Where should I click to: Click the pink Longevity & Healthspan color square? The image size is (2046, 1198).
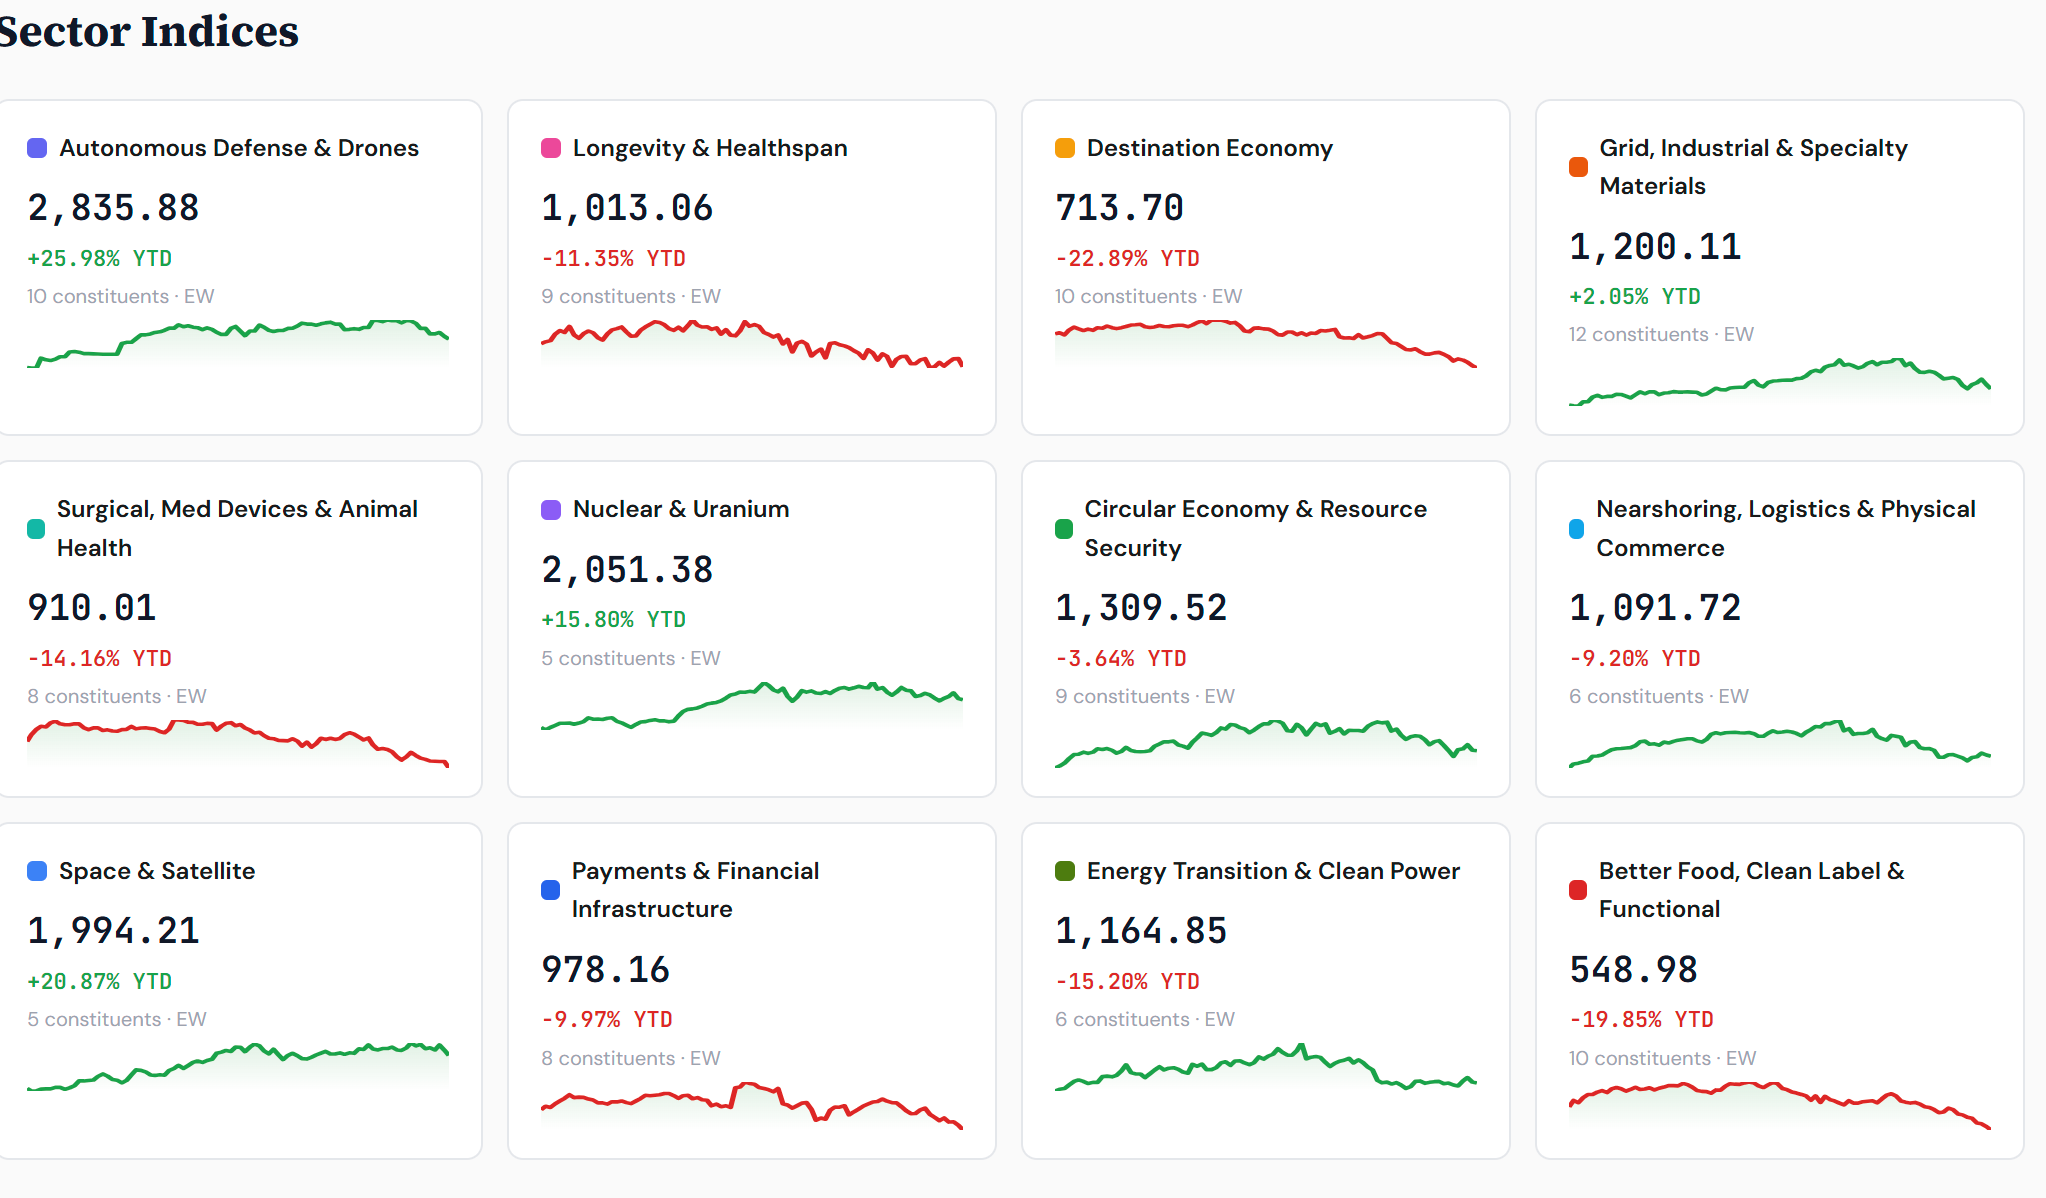click(551, 148)
